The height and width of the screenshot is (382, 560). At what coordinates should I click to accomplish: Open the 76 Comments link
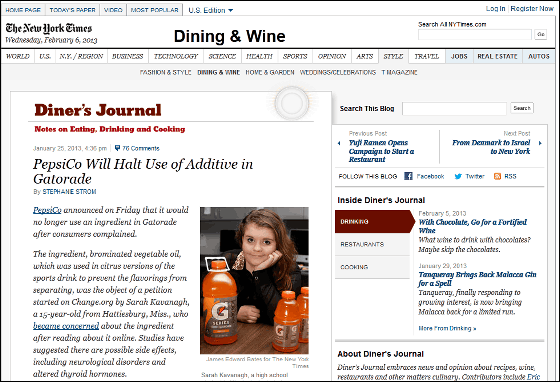coord(141,148)
